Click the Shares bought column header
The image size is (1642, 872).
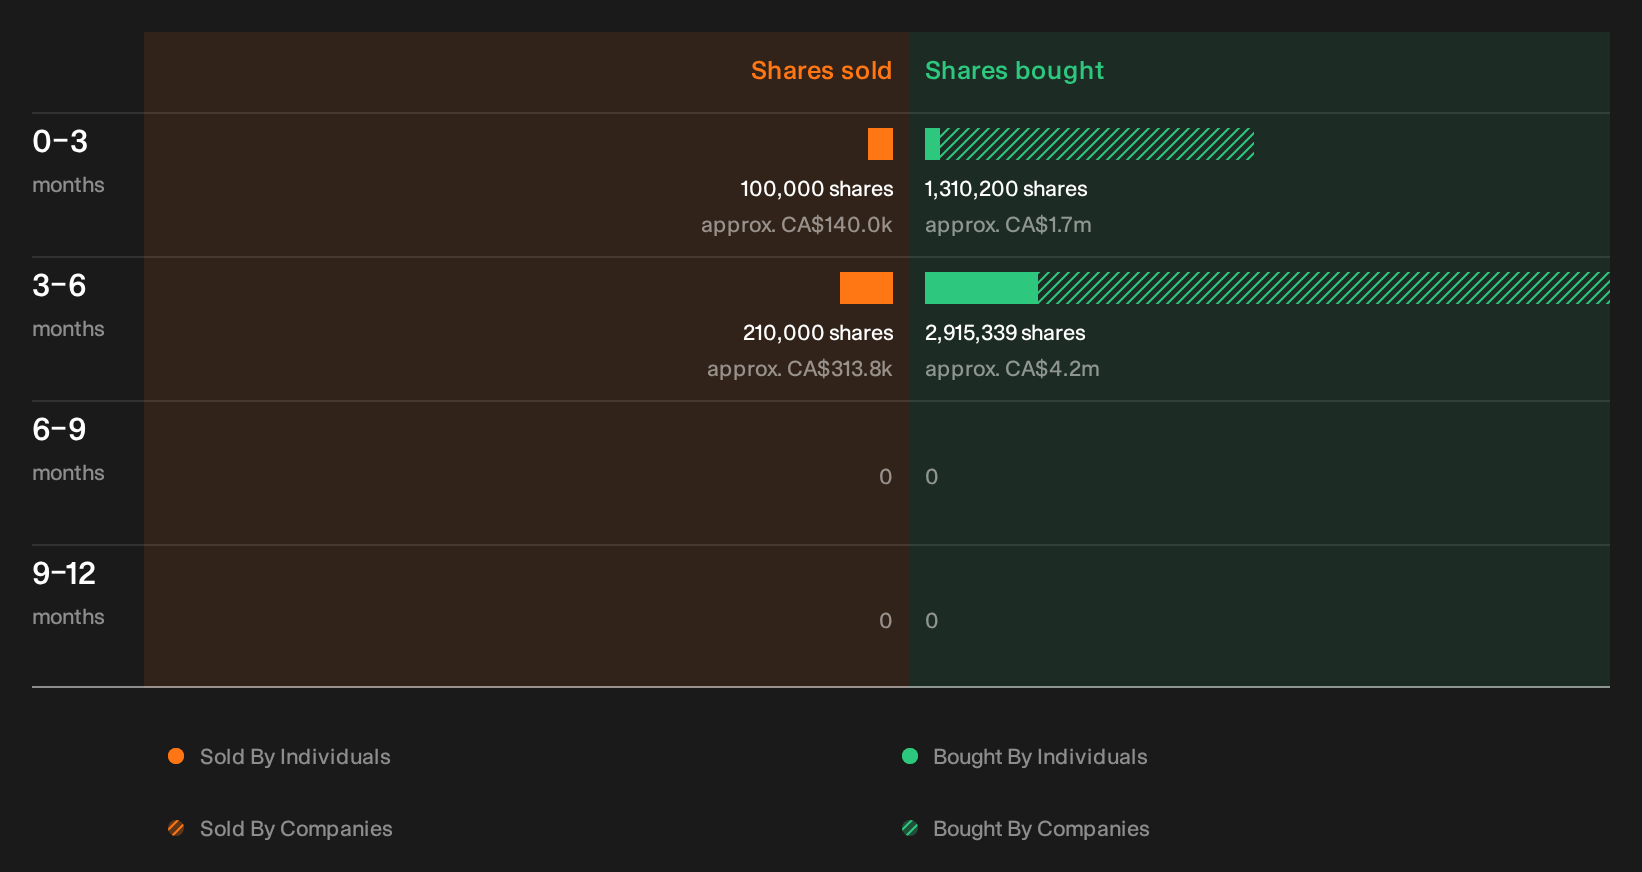1014,71
